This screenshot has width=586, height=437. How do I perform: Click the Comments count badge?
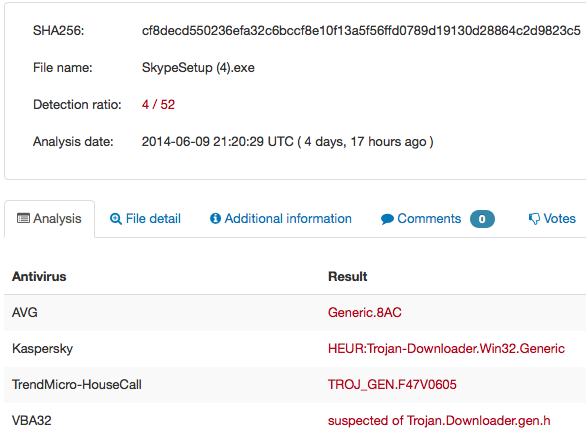point(482,219)
